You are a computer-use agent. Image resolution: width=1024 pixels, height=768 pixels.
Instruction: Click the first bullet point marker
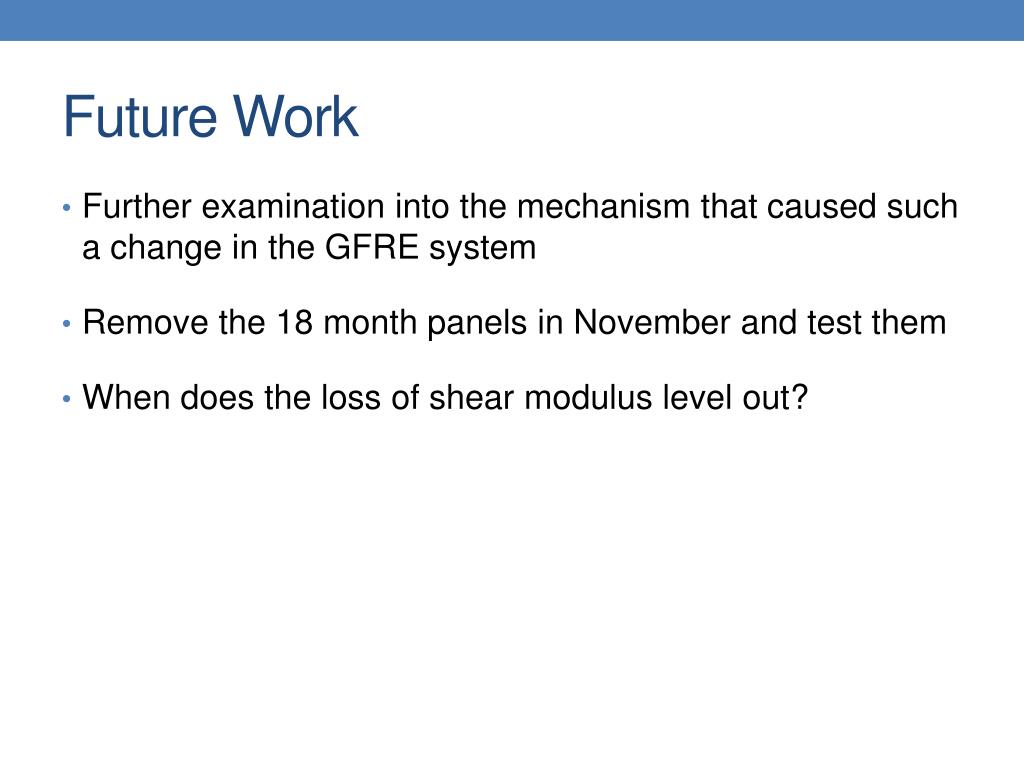(x=66, y=208)
